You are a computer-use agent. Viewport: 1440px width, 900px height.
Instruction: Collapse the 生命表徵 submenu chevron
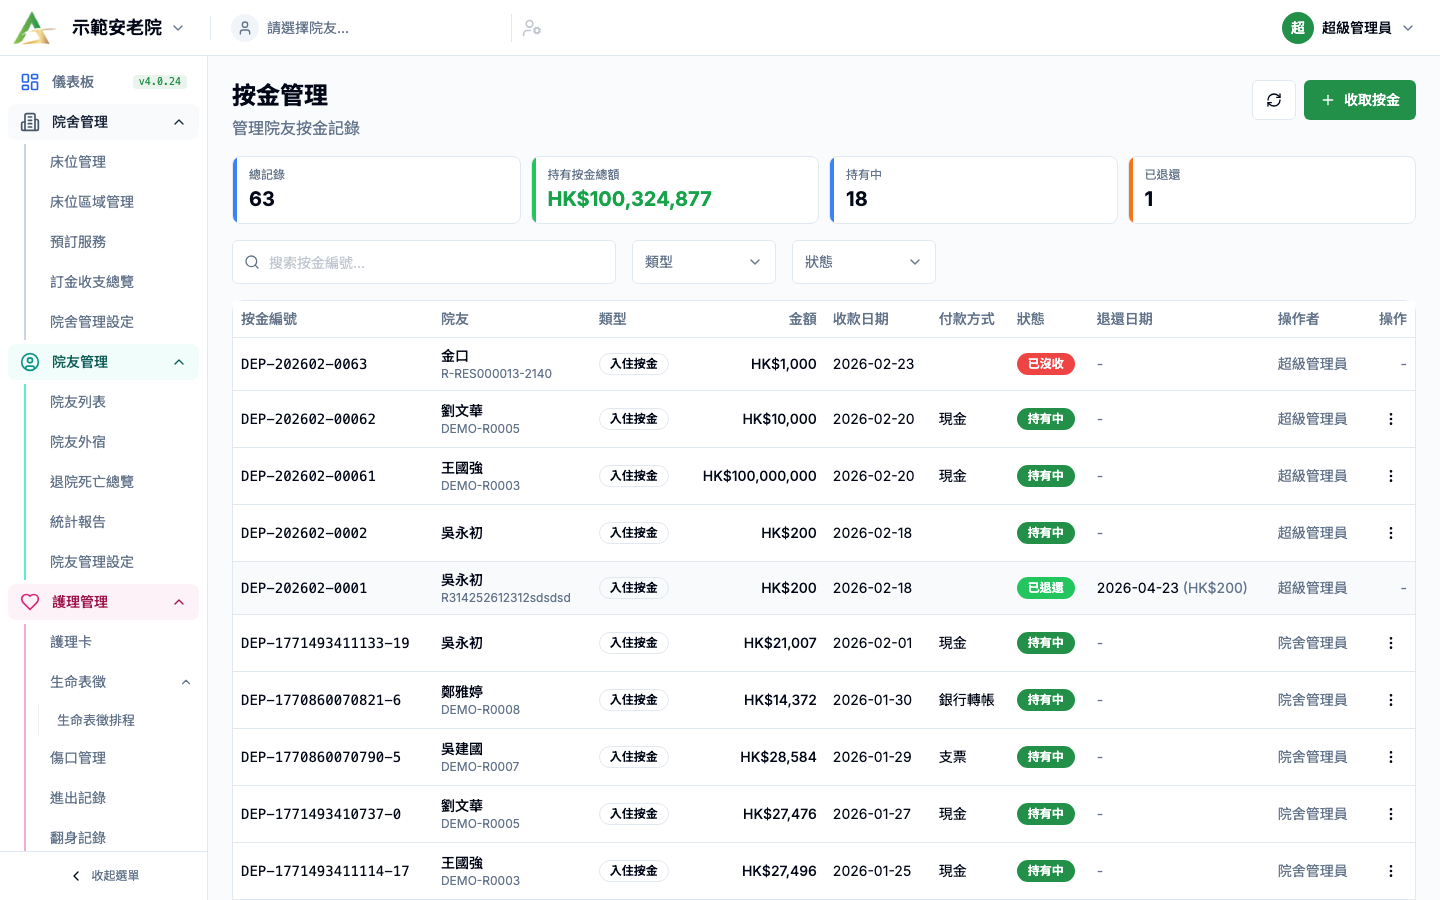pos(186,682)
